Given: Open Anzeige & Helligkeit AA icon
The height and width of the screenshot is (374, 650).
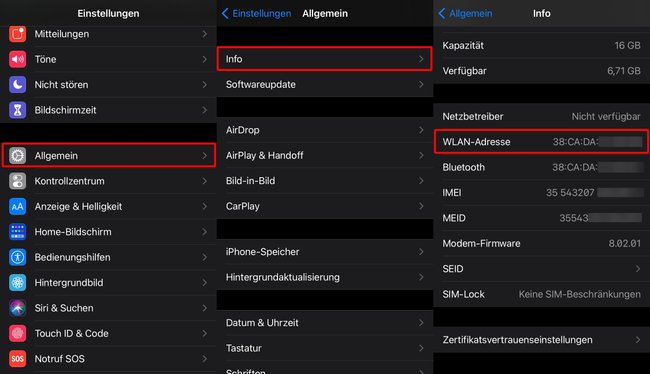Looking at the screenshot, I should tap(17, 206).
